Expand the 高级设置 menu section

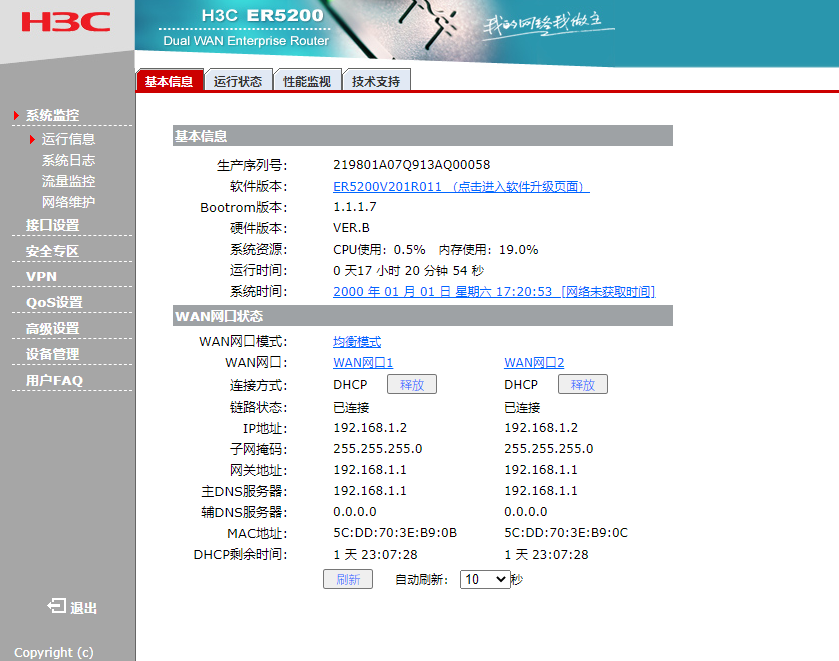coord(52,328)
